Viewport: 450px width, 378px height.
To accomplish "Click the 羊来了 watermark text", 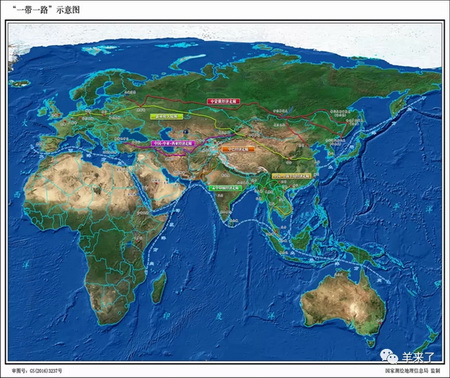I will click(x=417, y=357).
